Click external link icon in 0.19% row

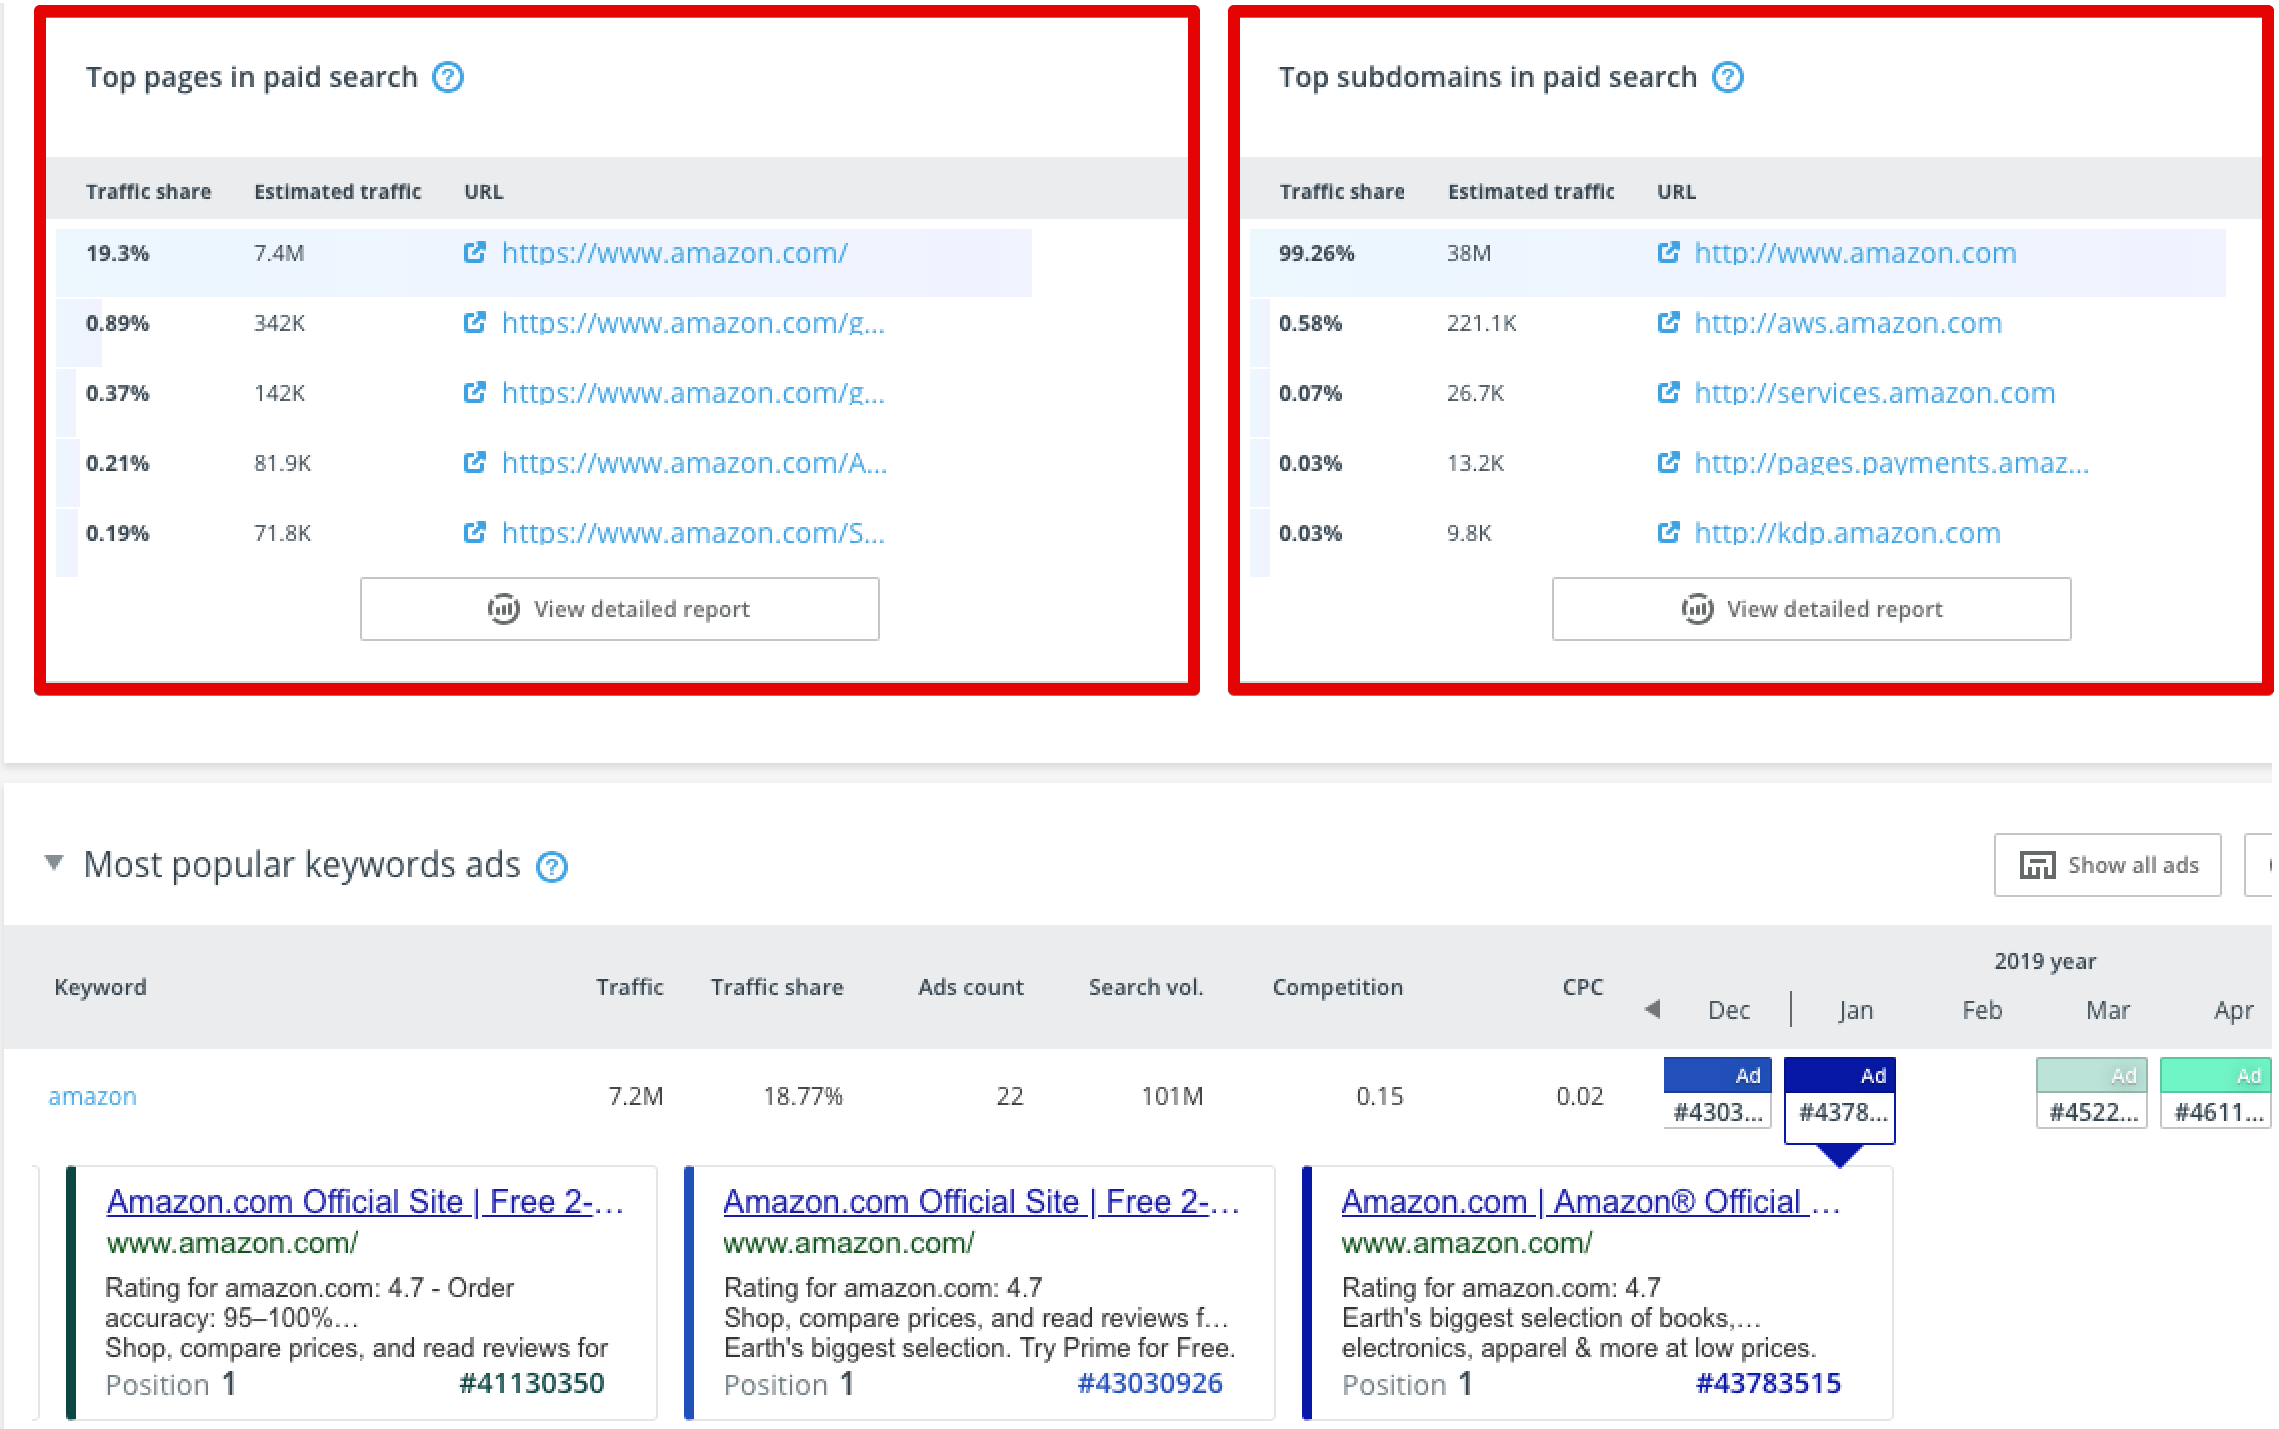tap(475, 532)
